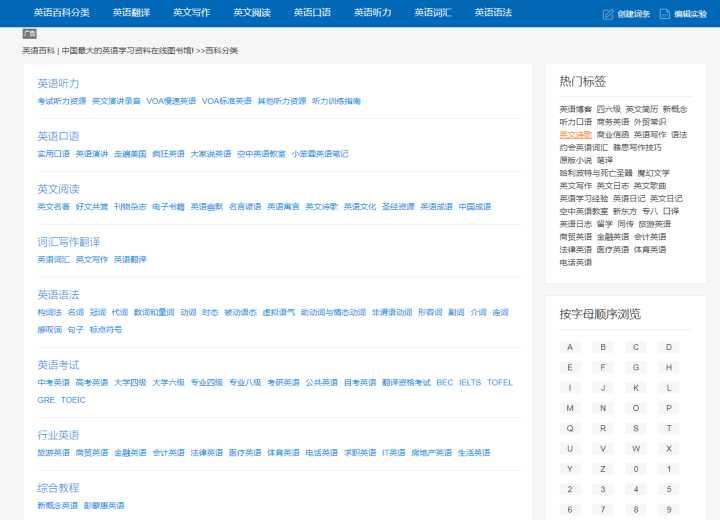
Task: Open the TOEIC exam link
Action: pyautogui.click(x=73, y=400)
